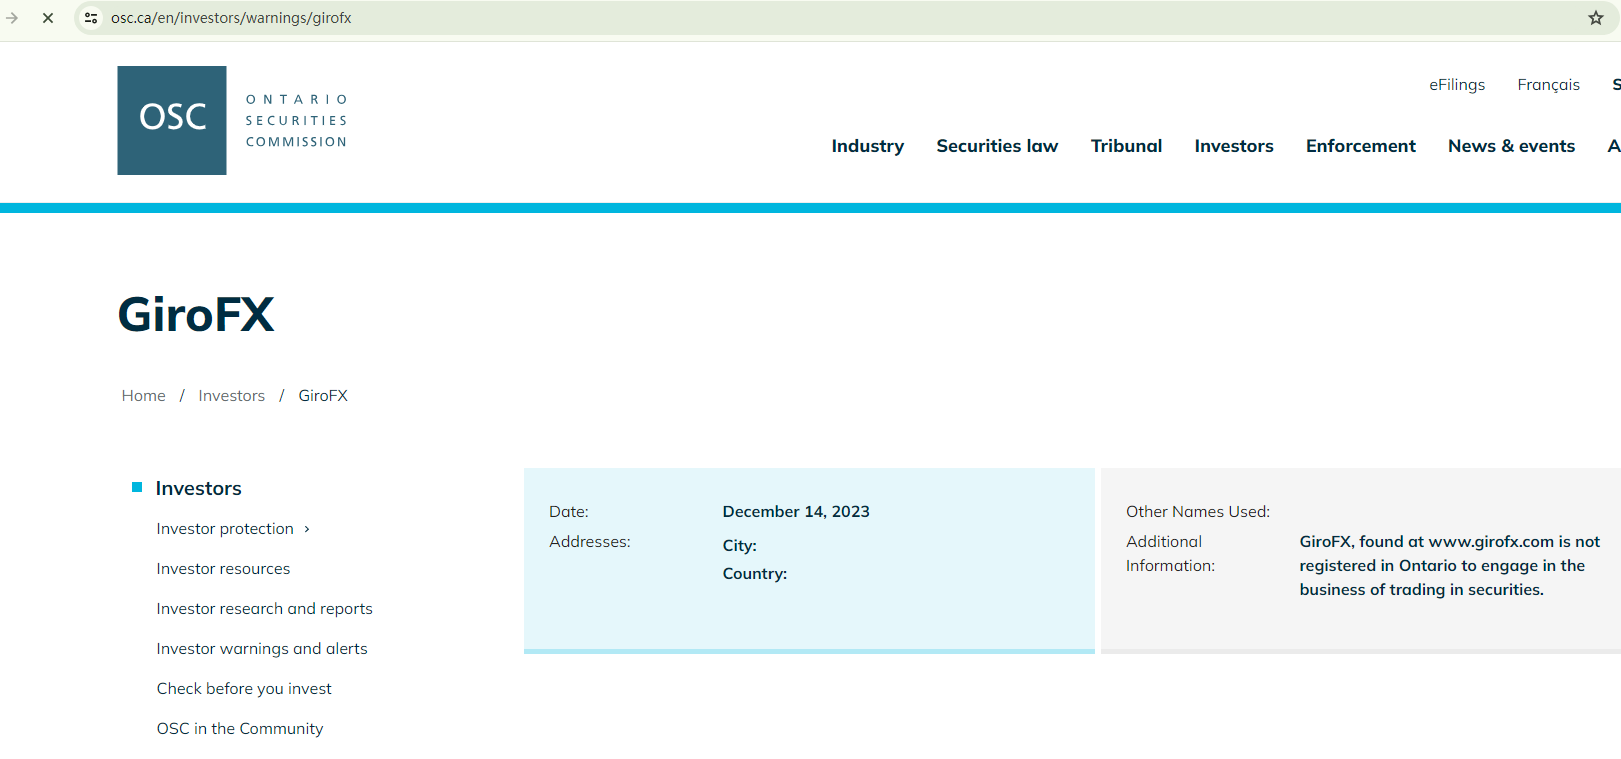Open the Investors sidebar heading

[x=199, y=488]
